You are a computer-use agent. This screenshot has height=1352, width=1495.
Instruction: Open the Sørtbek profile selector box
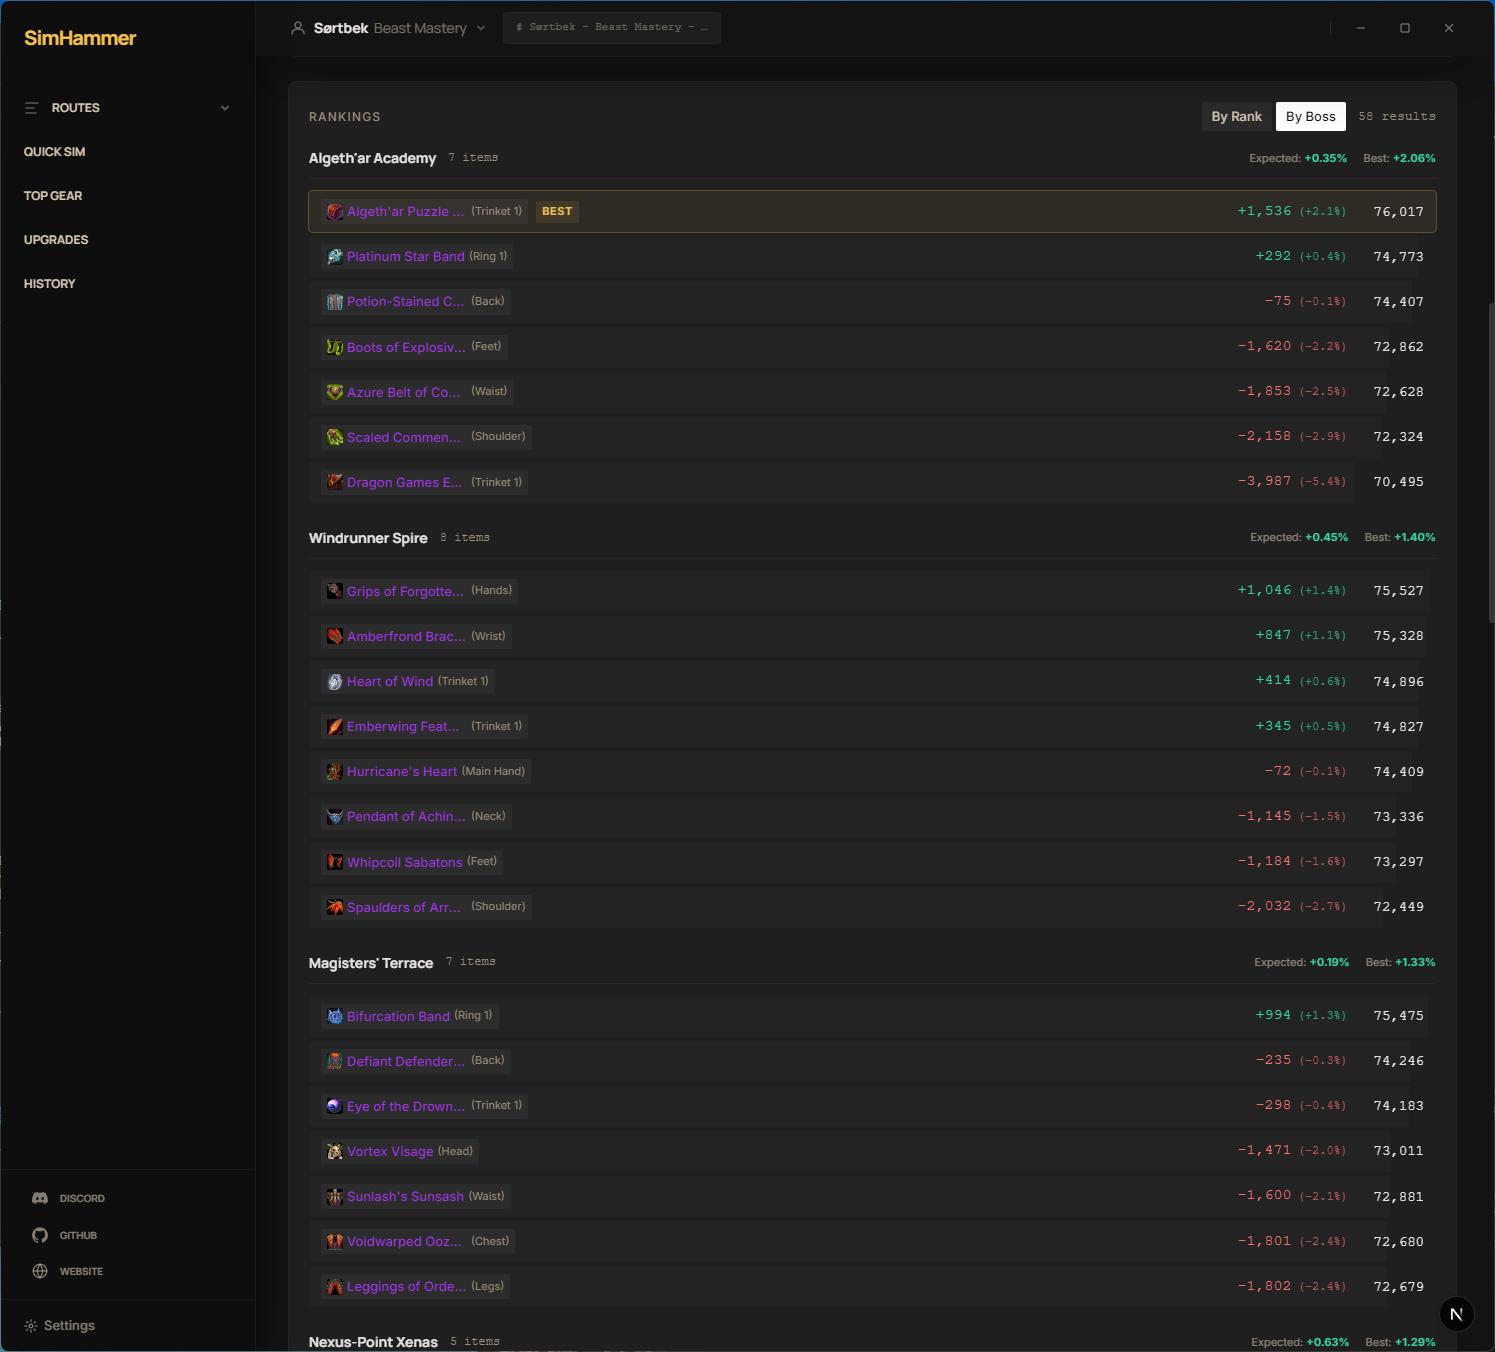tap(611, 28)
